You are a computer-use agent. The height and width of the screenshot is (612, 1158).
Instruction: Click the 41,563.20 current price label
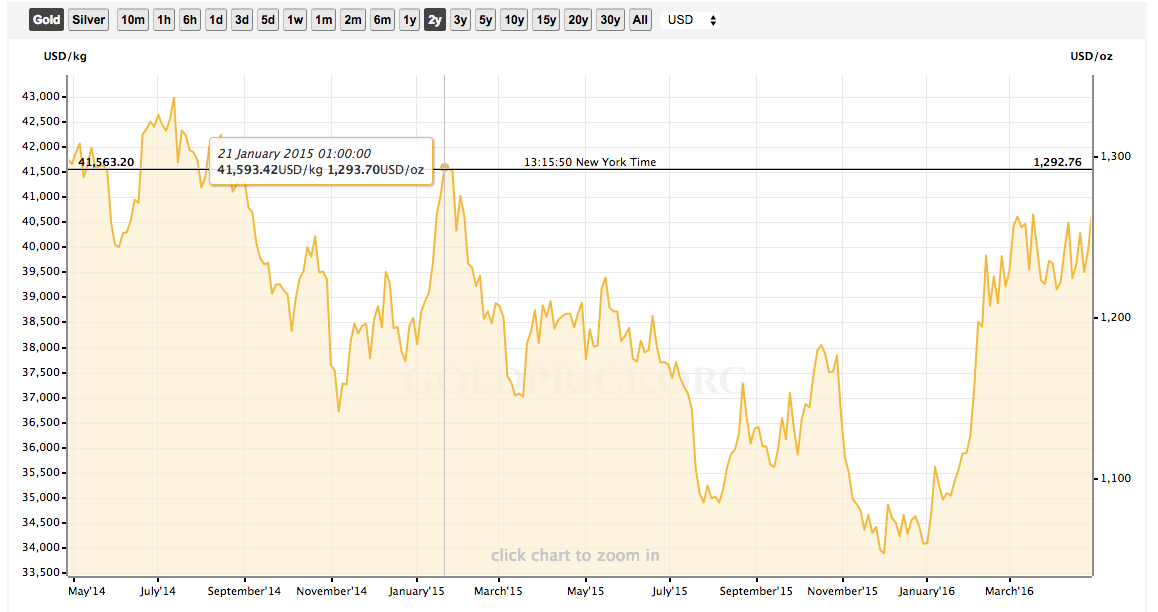click(x=106, y=162)
